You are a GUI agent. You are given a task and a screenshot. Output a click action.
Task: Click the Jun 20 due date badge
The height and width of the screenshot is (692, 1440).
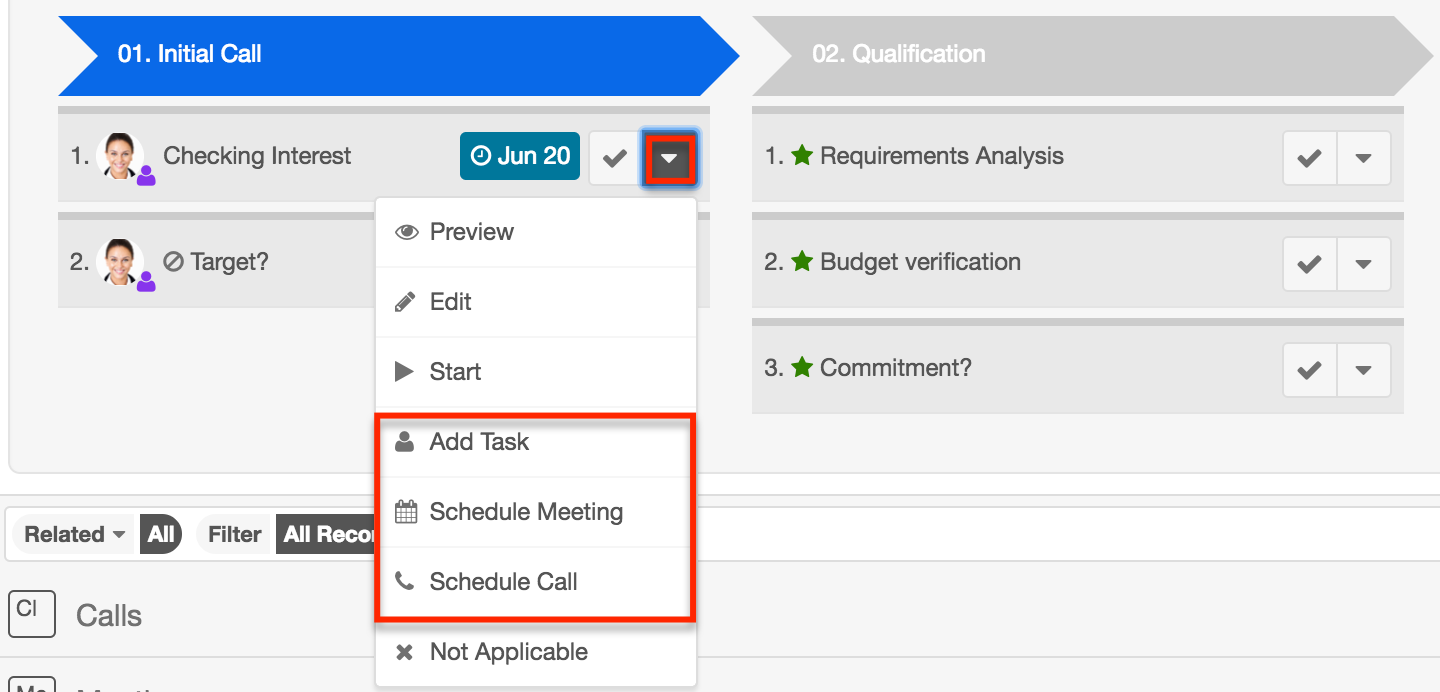520,156
